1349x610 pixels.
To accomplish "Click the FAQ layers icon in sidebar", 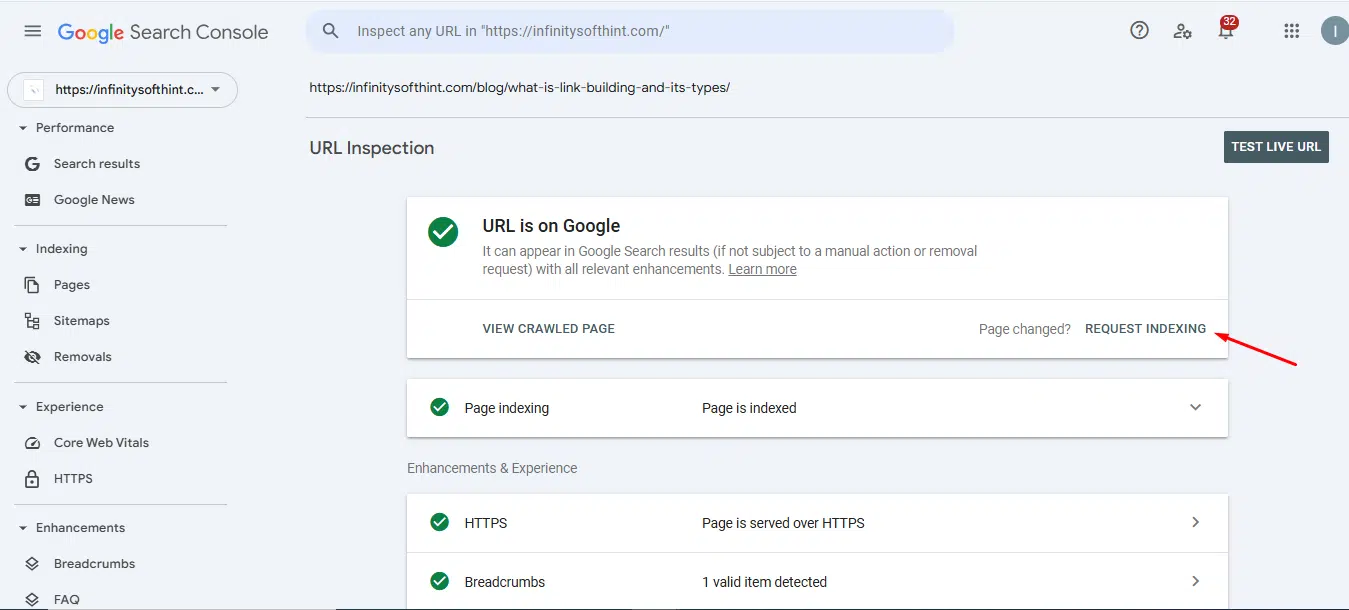I will pyautogui.click(x=33, y=600).
